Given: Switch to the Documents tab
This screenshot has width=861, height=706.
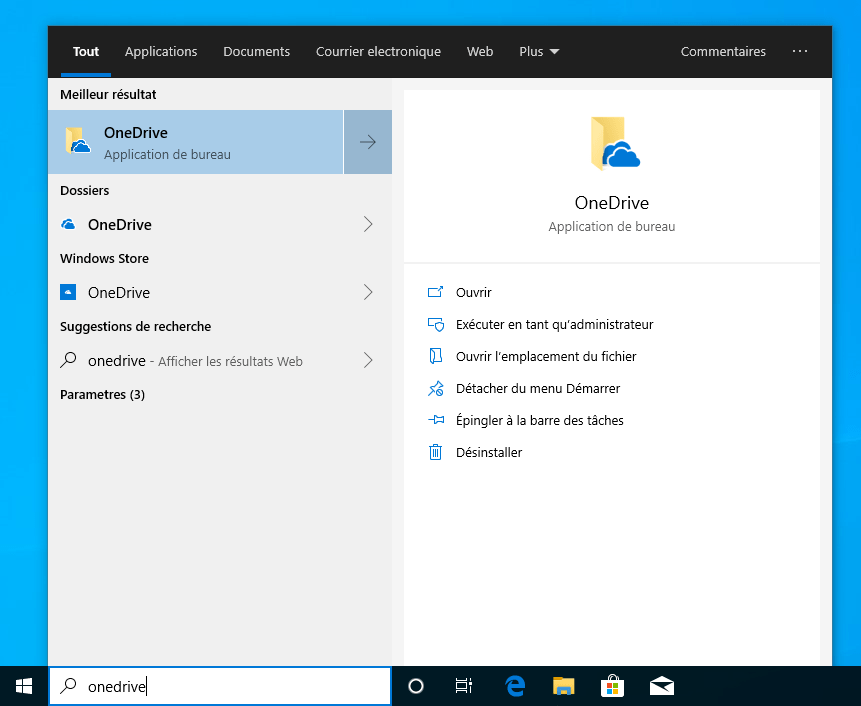Looking at the screenshot, I should coord(256,52).
